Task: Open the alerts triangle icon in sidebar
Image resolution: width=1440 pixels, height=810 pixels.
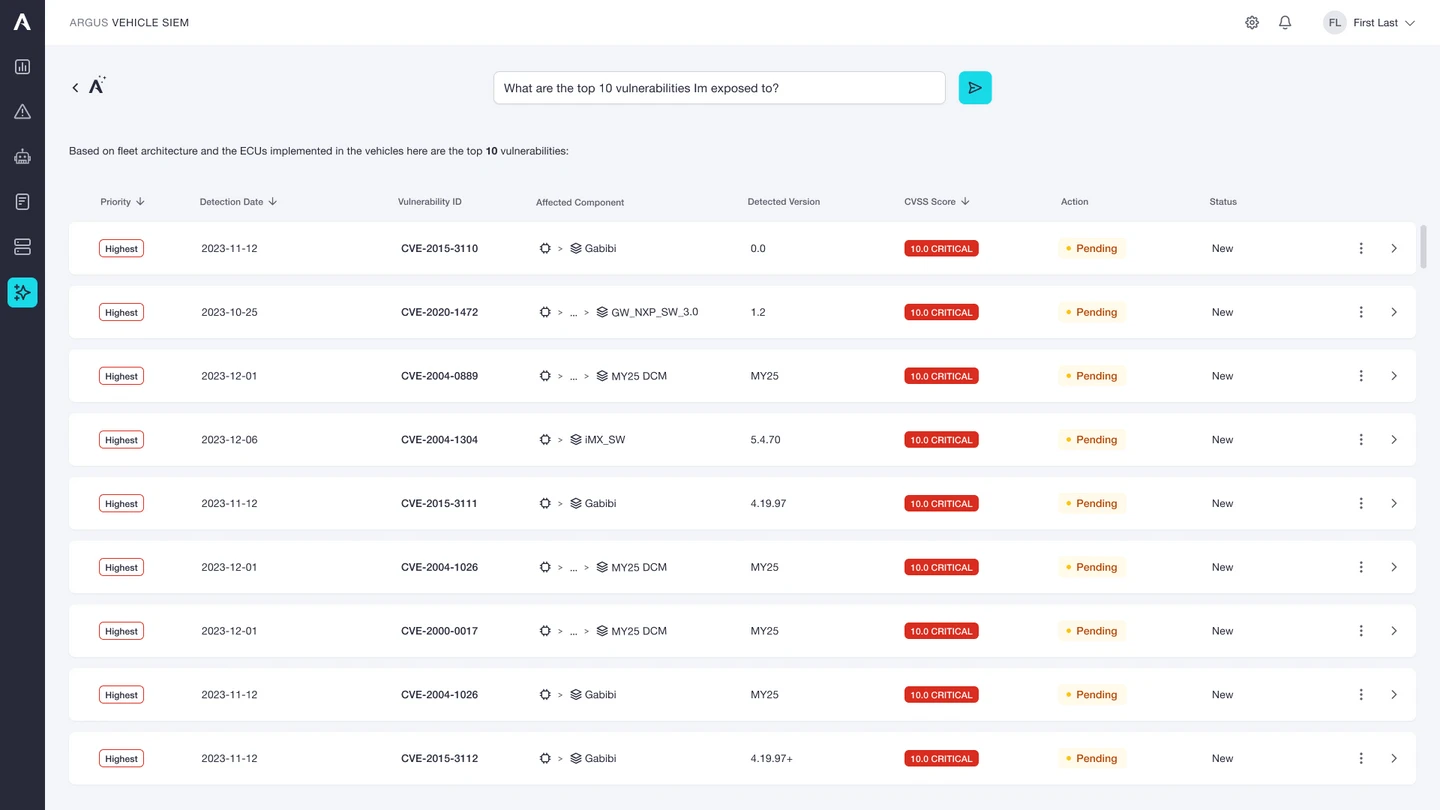Action: 22,112
